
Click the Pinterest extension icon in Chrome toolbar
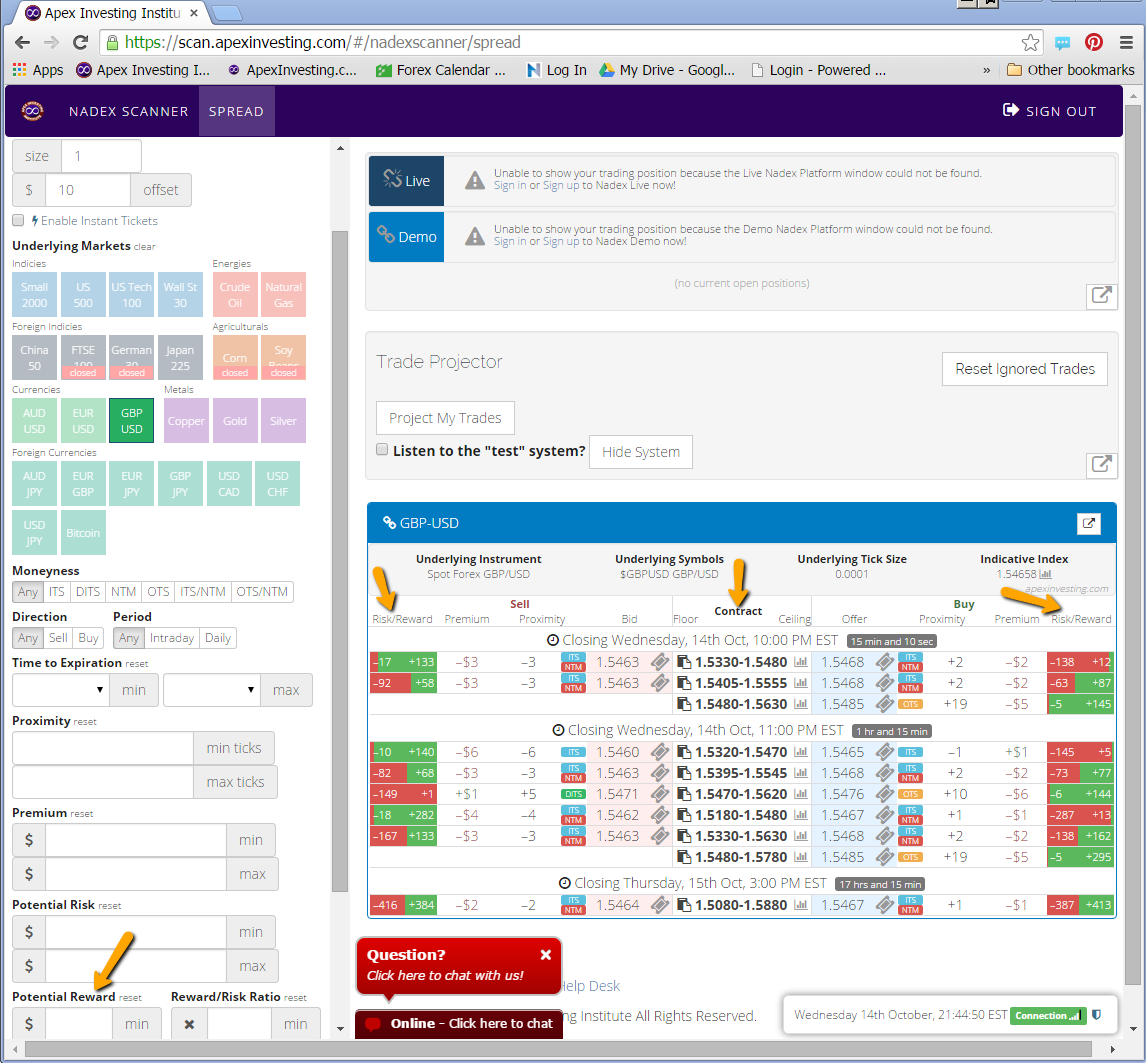[1094, 43]
